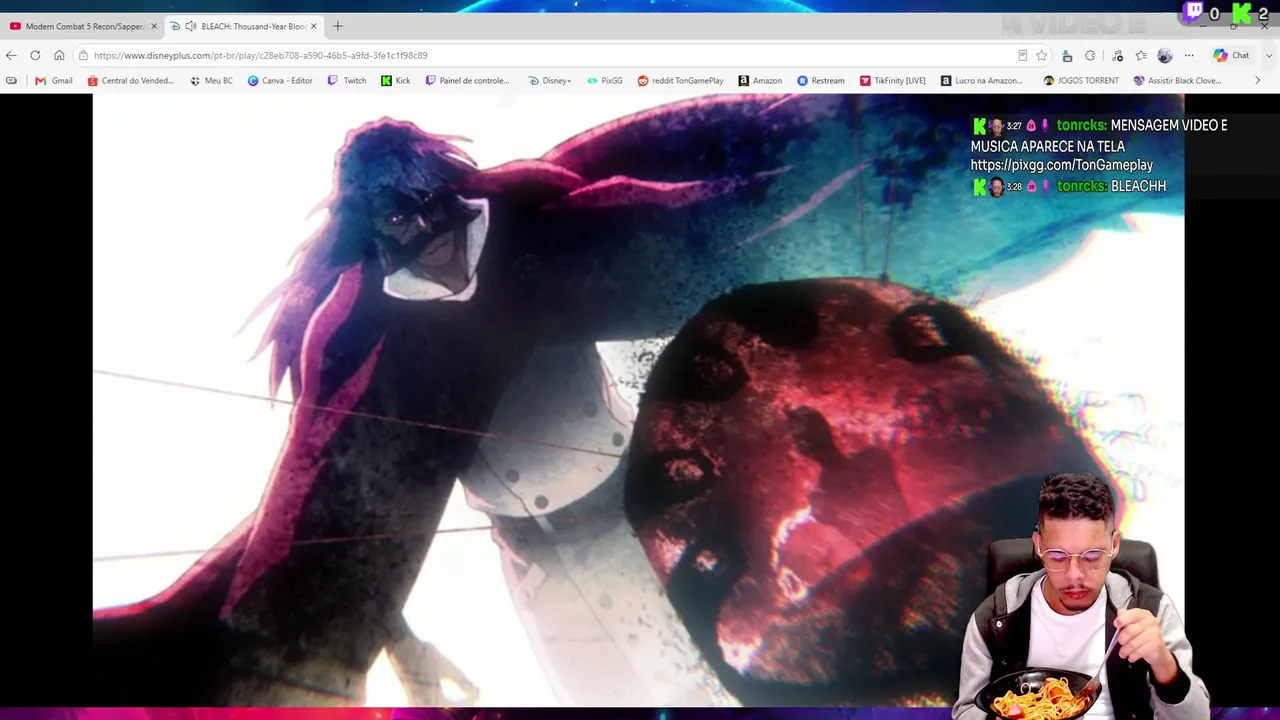
Task: Open TikFinity [LIVE] bookmark
Action: [893, 80]
